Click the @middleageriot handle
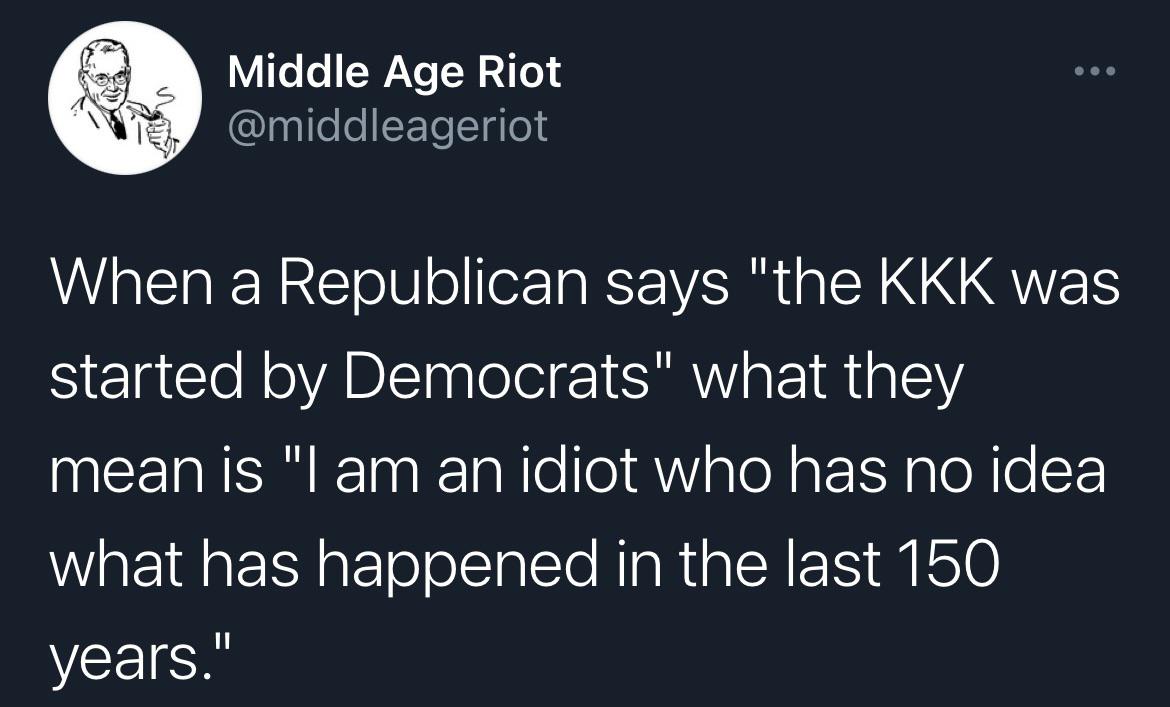This screenshot has height=707, width=1170. pos(387,125)
